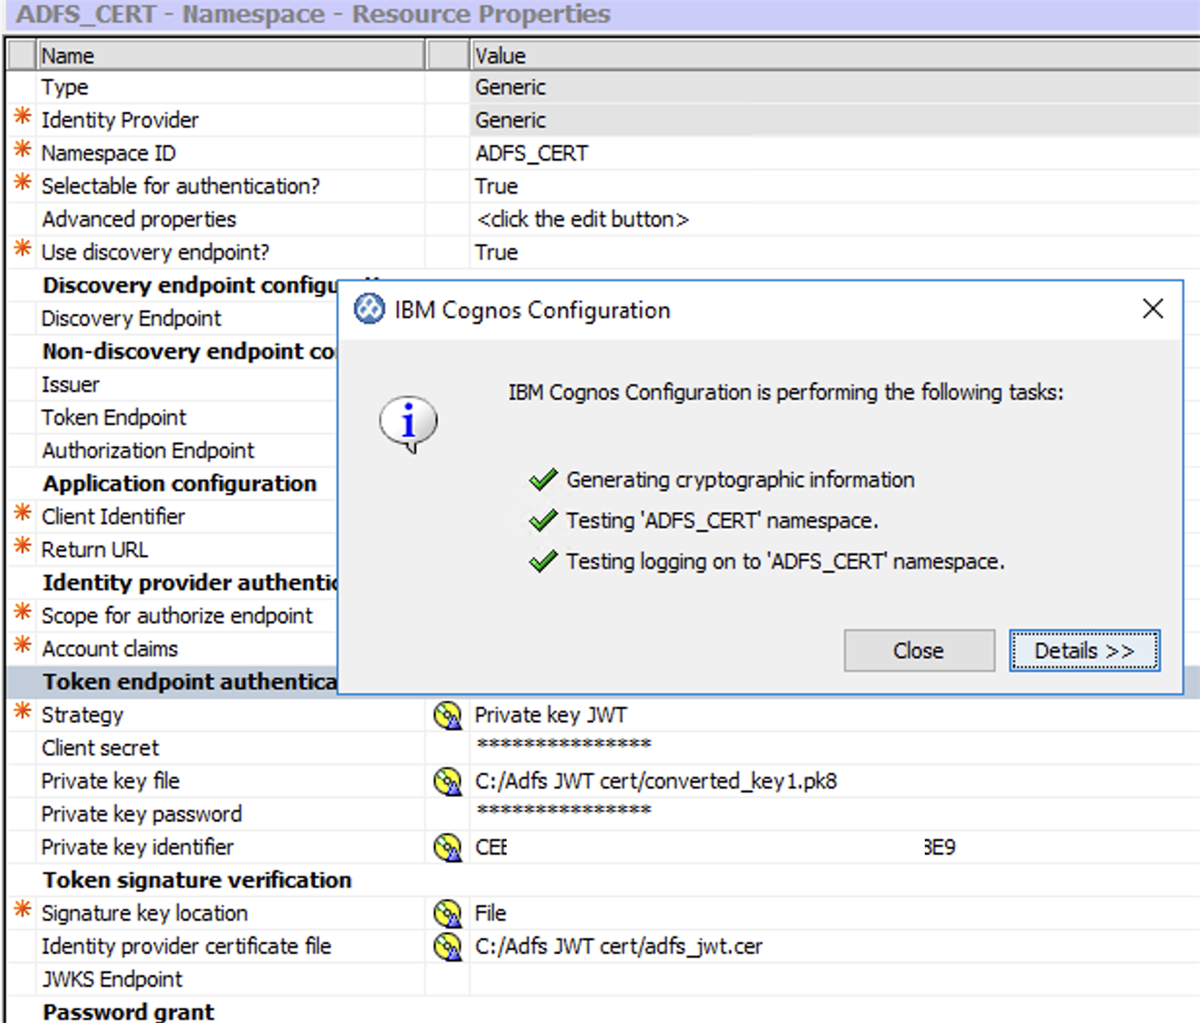1200x1023 pixels.
Task: Click the checkmark next to Testing logging on
Action: 543,562
